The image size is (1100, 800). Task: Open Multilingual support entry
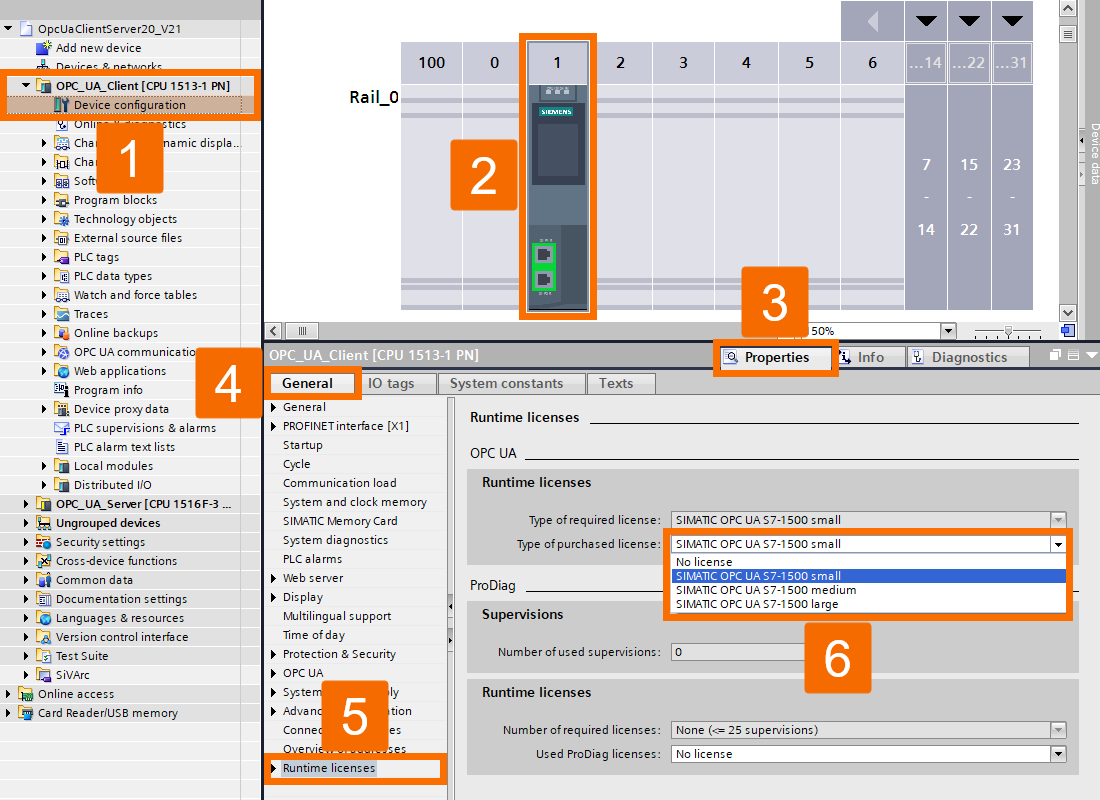pyautogui.click(x=337, y=616)
